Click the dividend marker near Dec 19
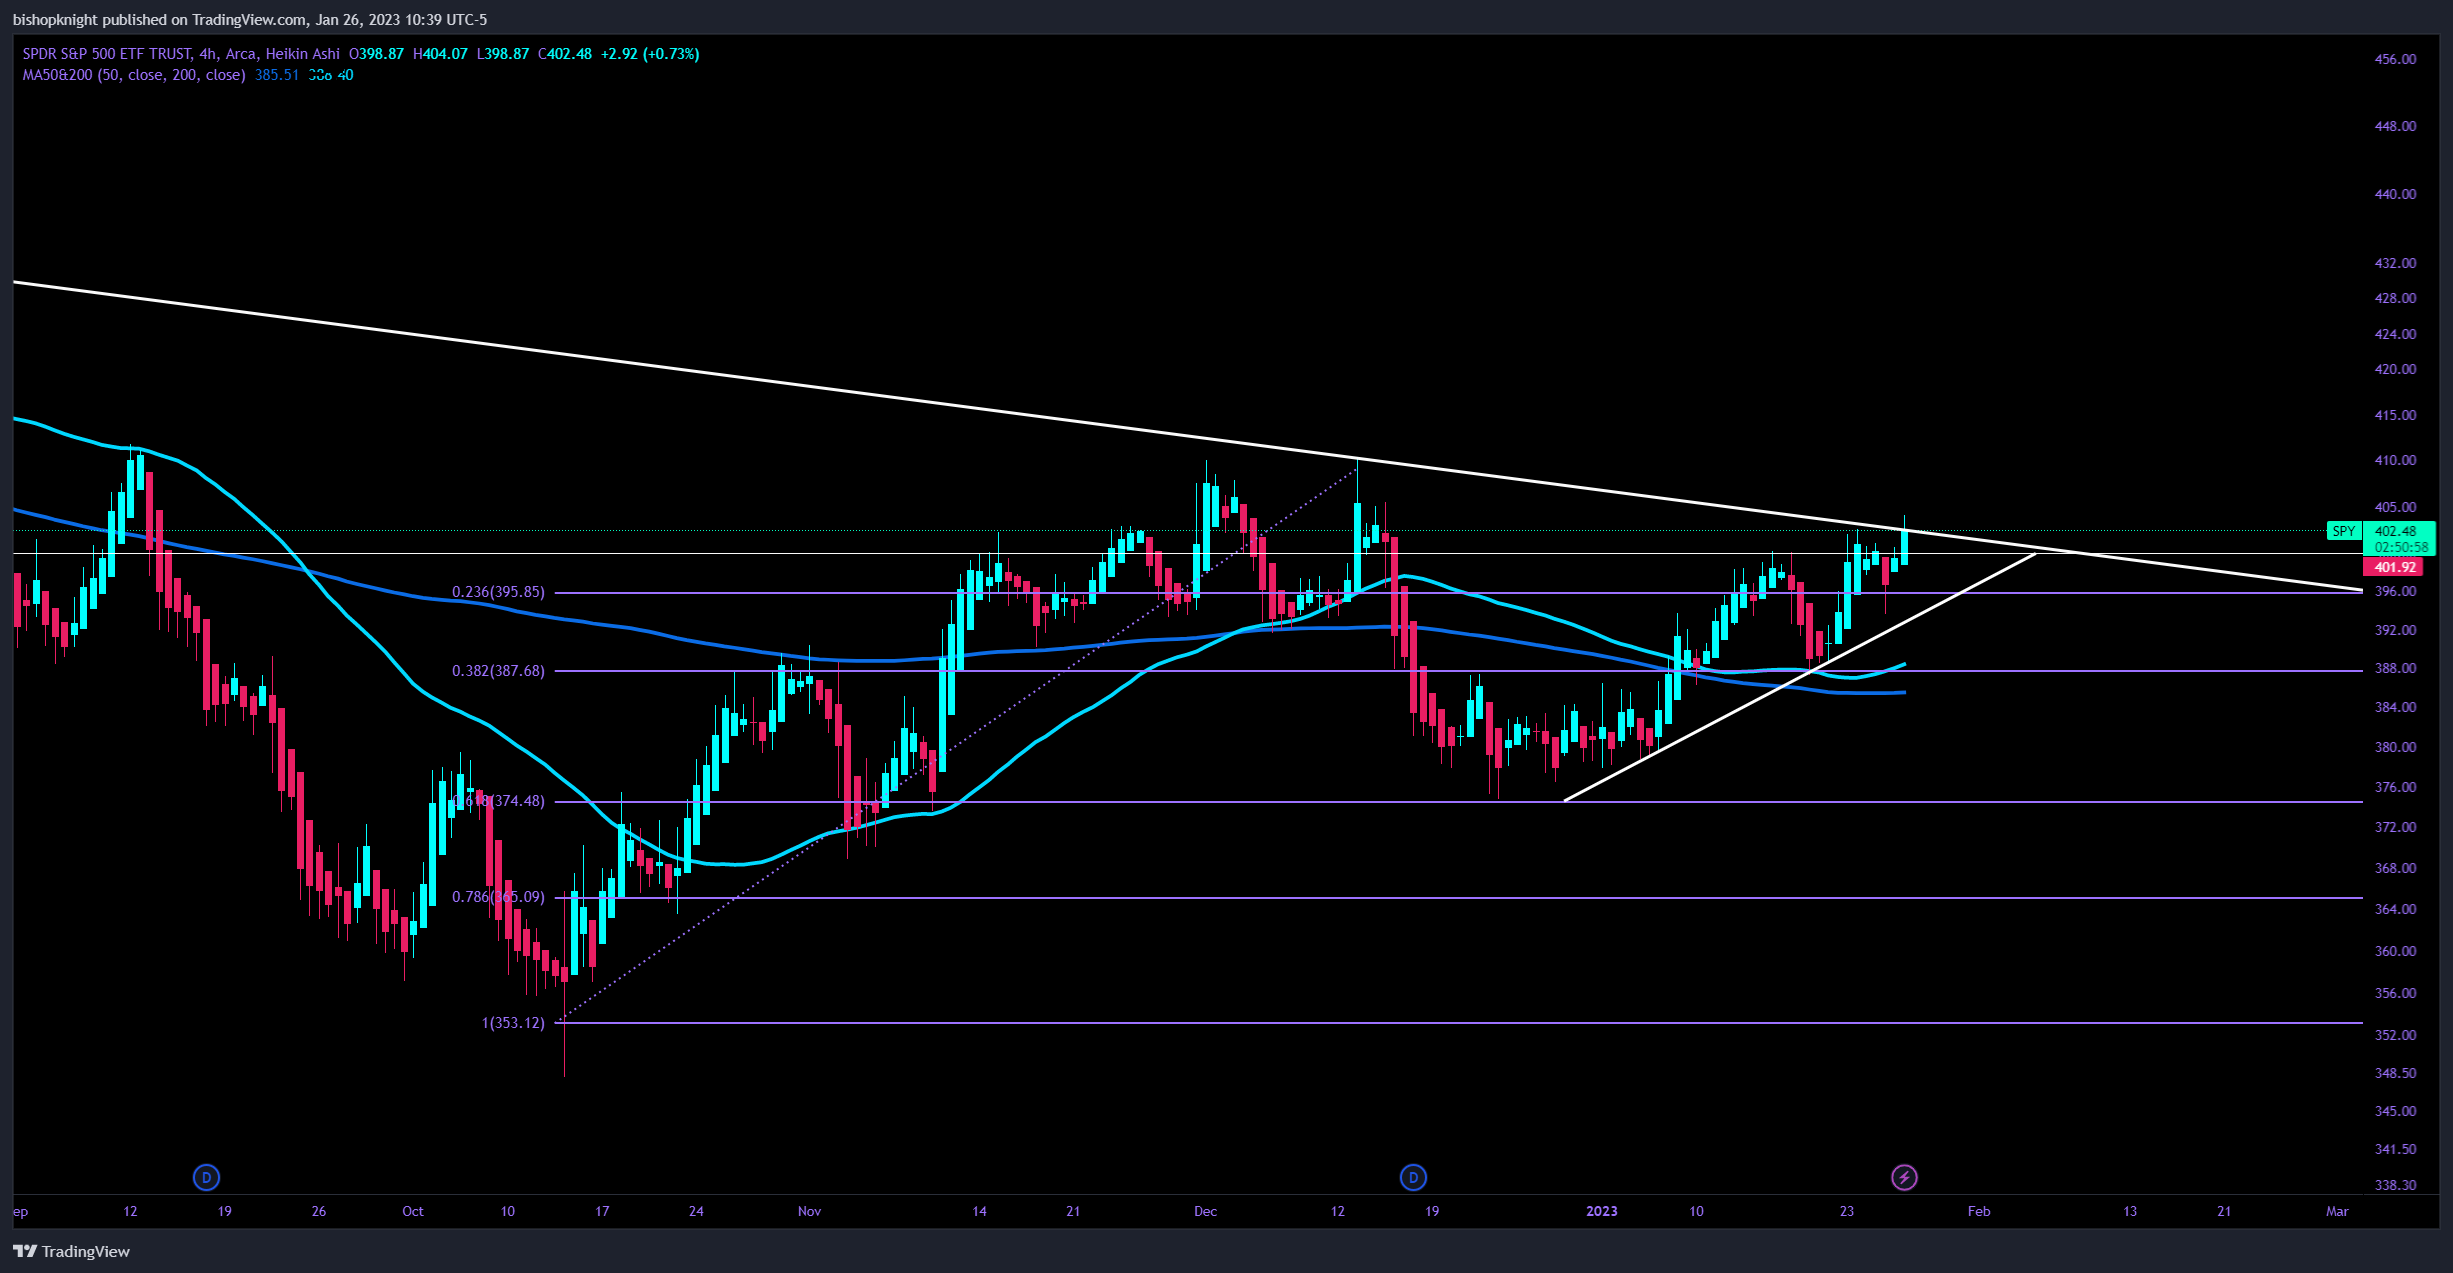Screen dimensions: 2453x1273 pos(1413,1177)
